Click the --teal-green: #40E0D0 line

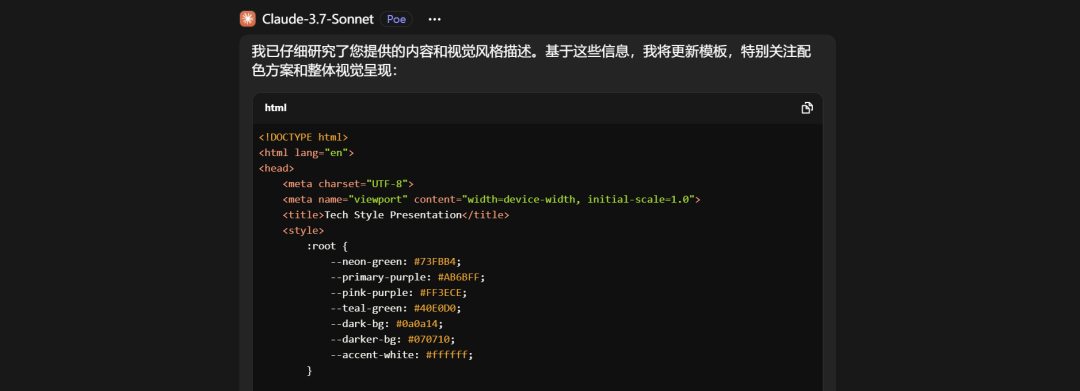coord(395,308)
